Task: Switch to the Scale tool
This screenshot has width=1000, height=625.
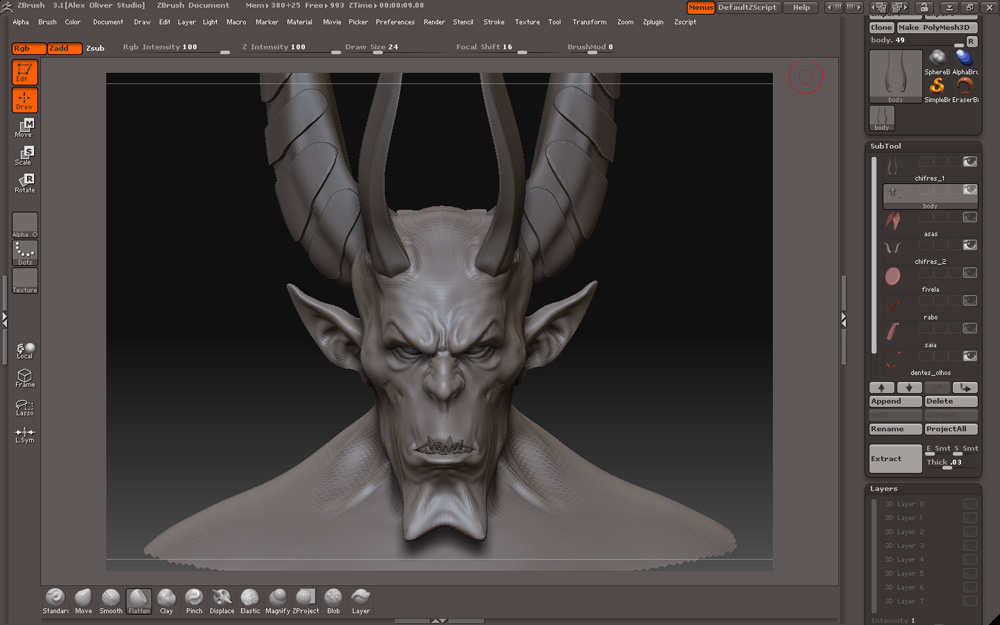Action: 25,155
